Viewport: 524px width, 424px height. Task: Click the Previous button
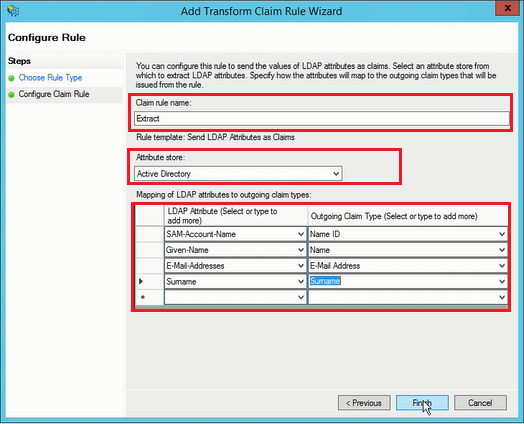[364, 403]
